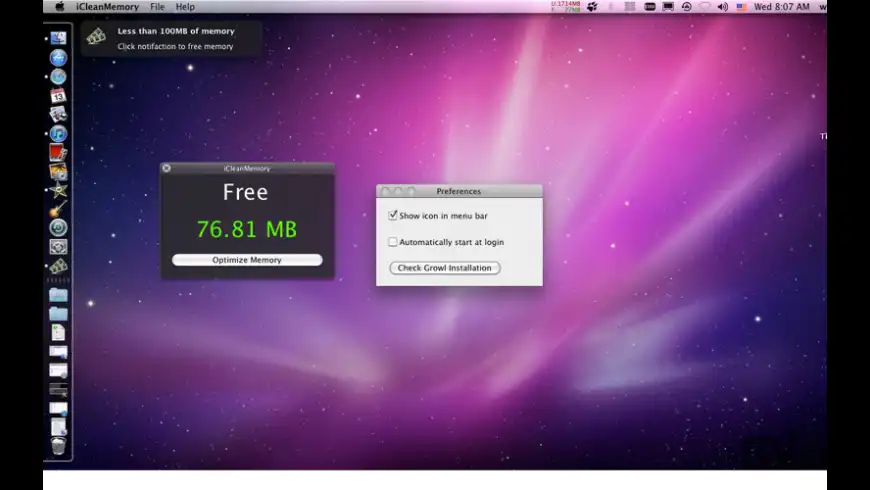Open the App Store from the Dock
Viewport: 870px width, 490px height.
[58, 57]
